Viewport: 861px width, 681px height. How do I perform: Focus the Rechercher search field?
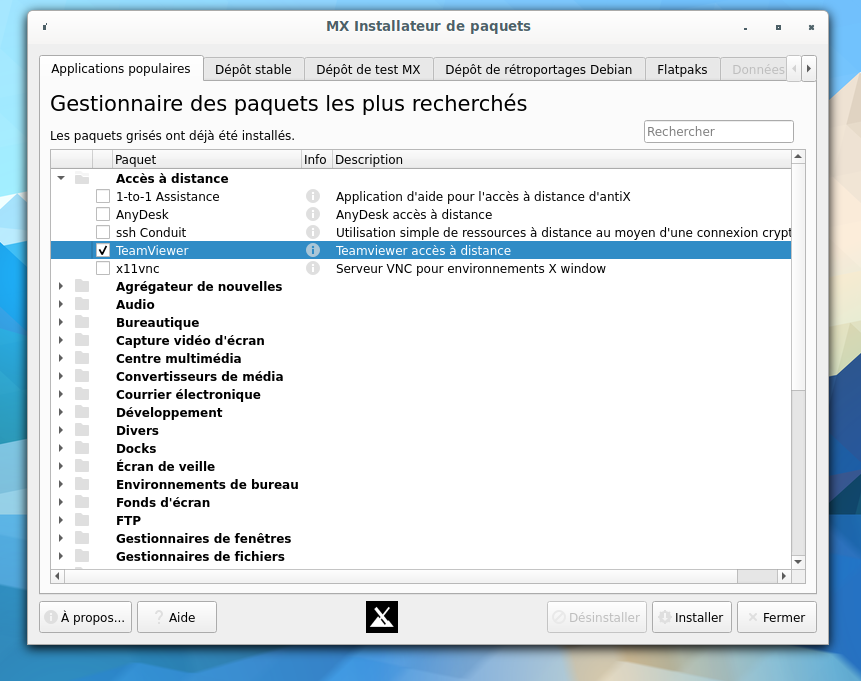coord(718,131)
